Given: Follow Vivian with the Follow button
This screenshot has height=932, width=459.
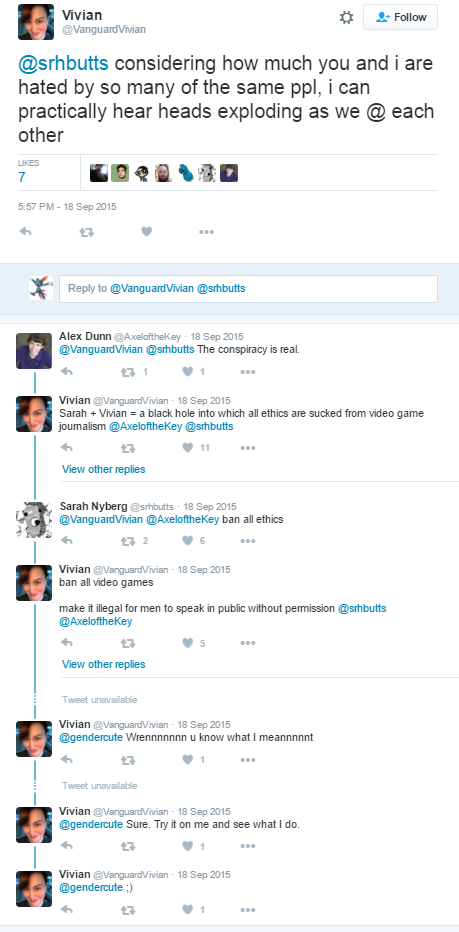Looking at the screenshot, I should 401,17.
